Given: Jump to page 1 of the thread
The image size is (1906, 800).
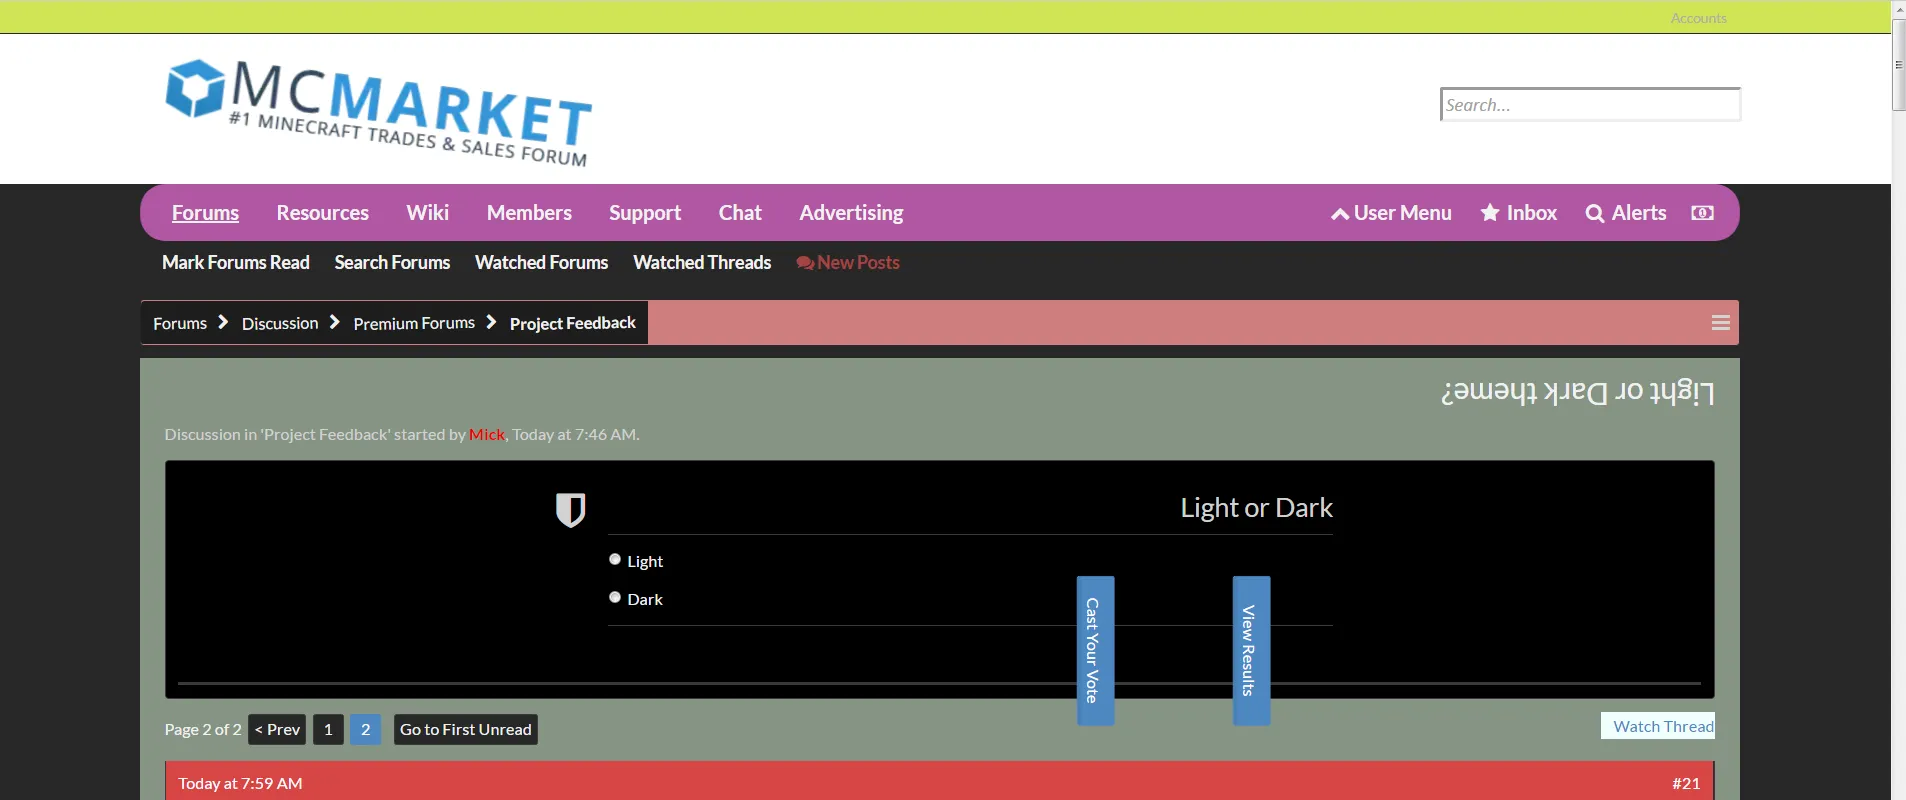Looking at the screenshot, I should pos(328,729).
